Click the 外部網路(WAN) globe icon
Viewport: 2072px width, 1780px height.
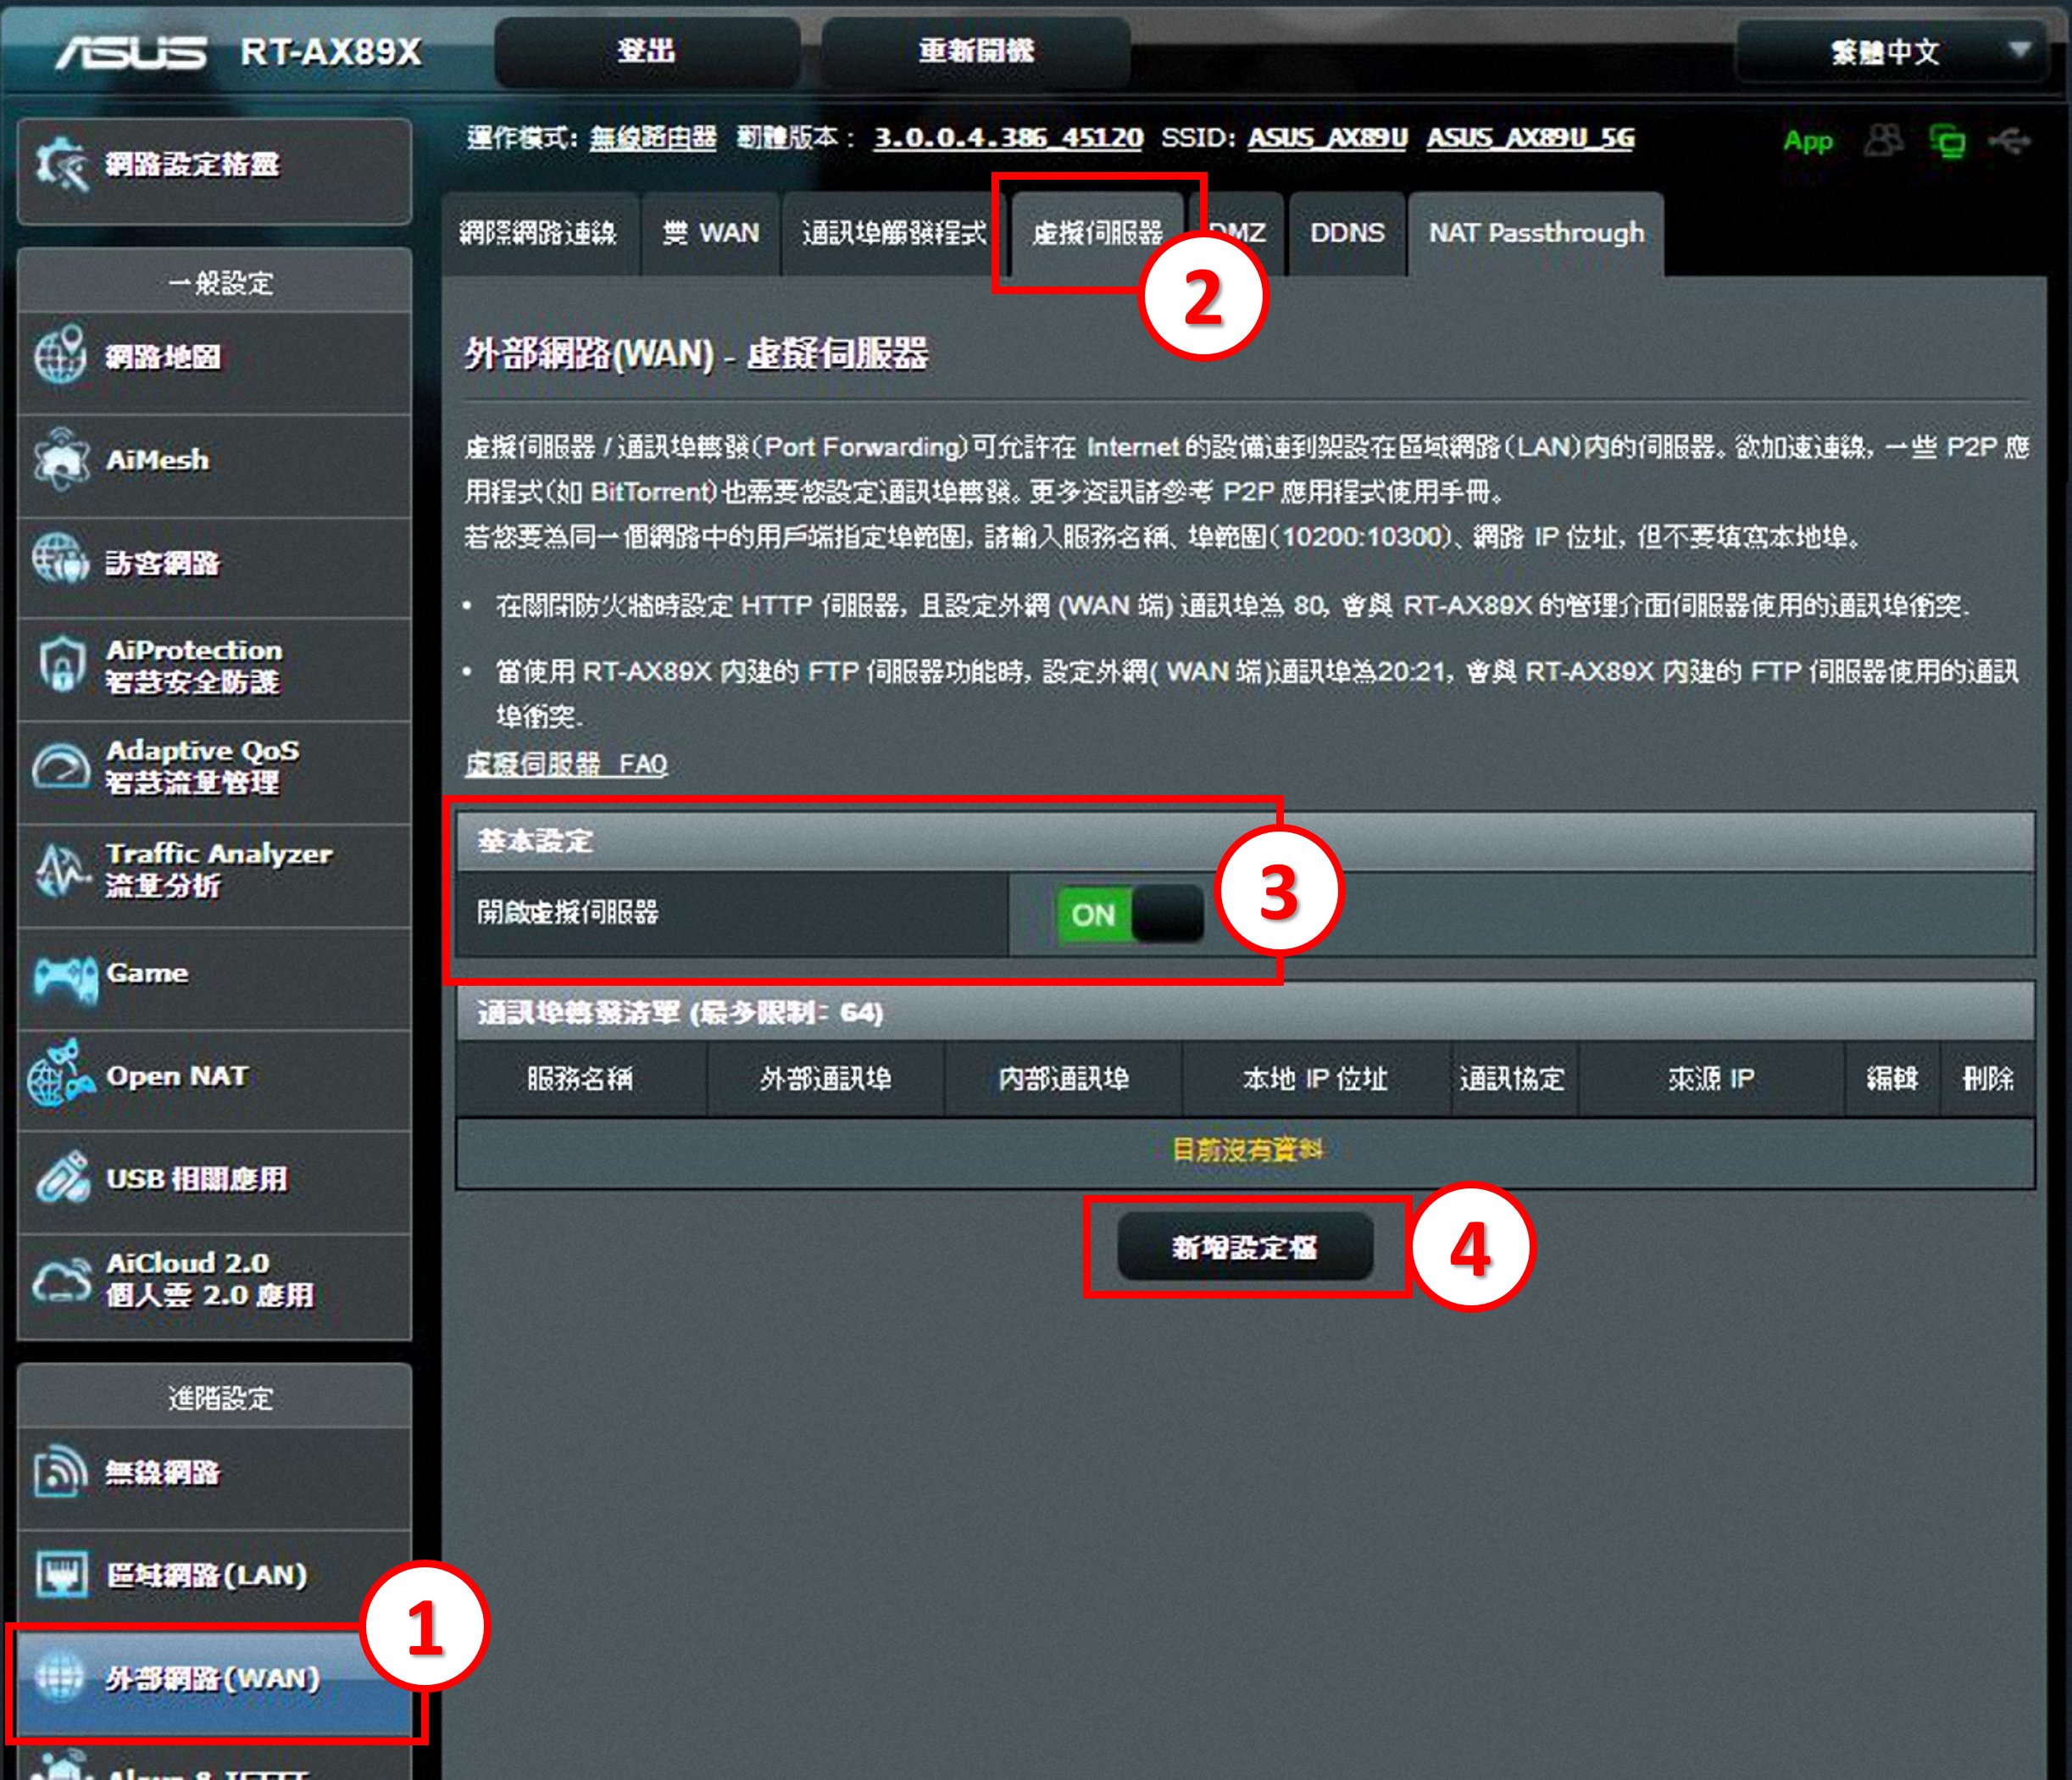click(x=60, y=1677)
